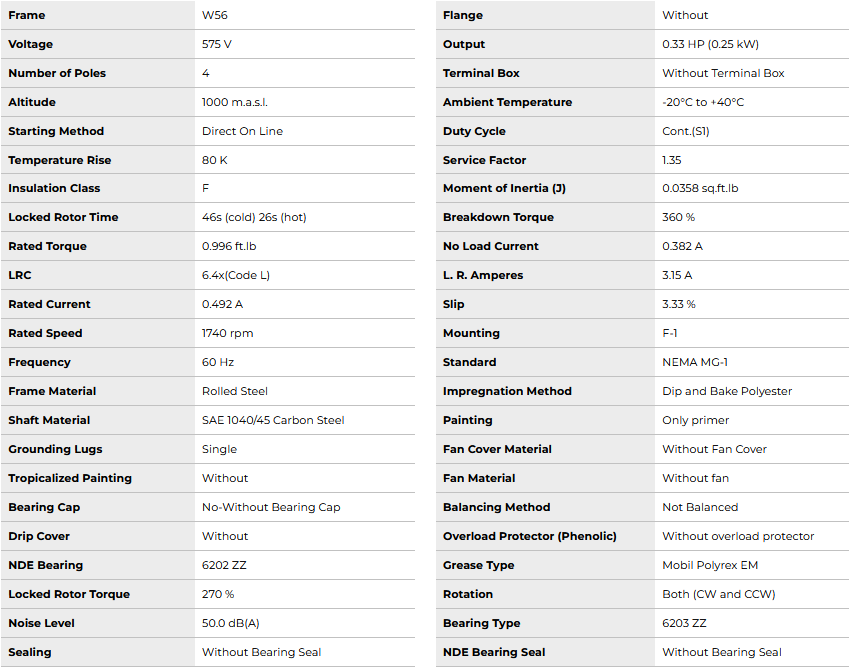Screen dimensions: 849x670
Task: Click the Output 0.33 HP value
Action: 710,44
